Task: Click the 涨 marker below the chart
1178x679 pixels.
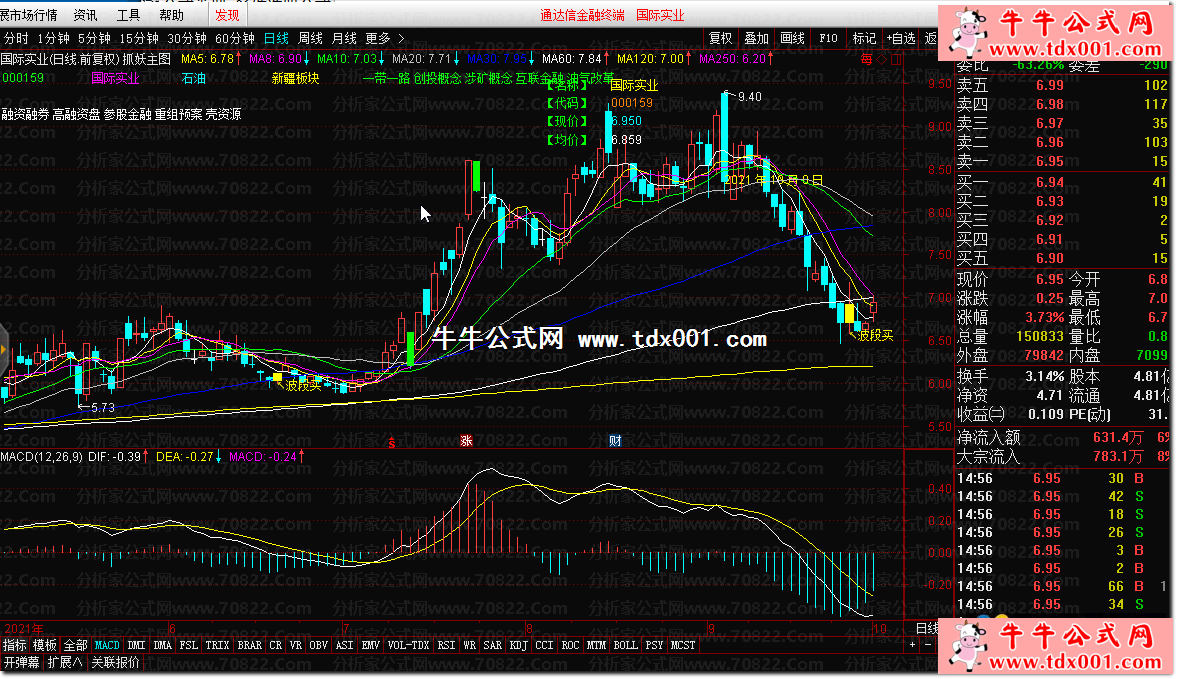Action: (466, 441)
